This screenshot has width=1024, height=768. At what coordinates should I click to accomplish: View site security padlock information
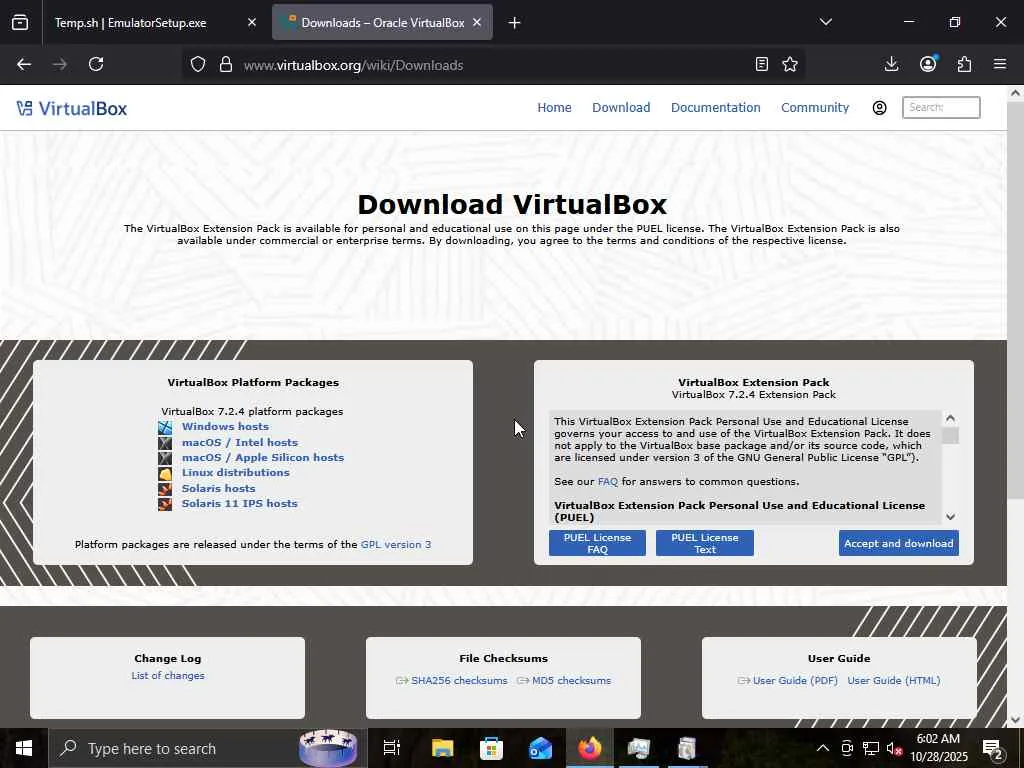[x=226, y=65]
